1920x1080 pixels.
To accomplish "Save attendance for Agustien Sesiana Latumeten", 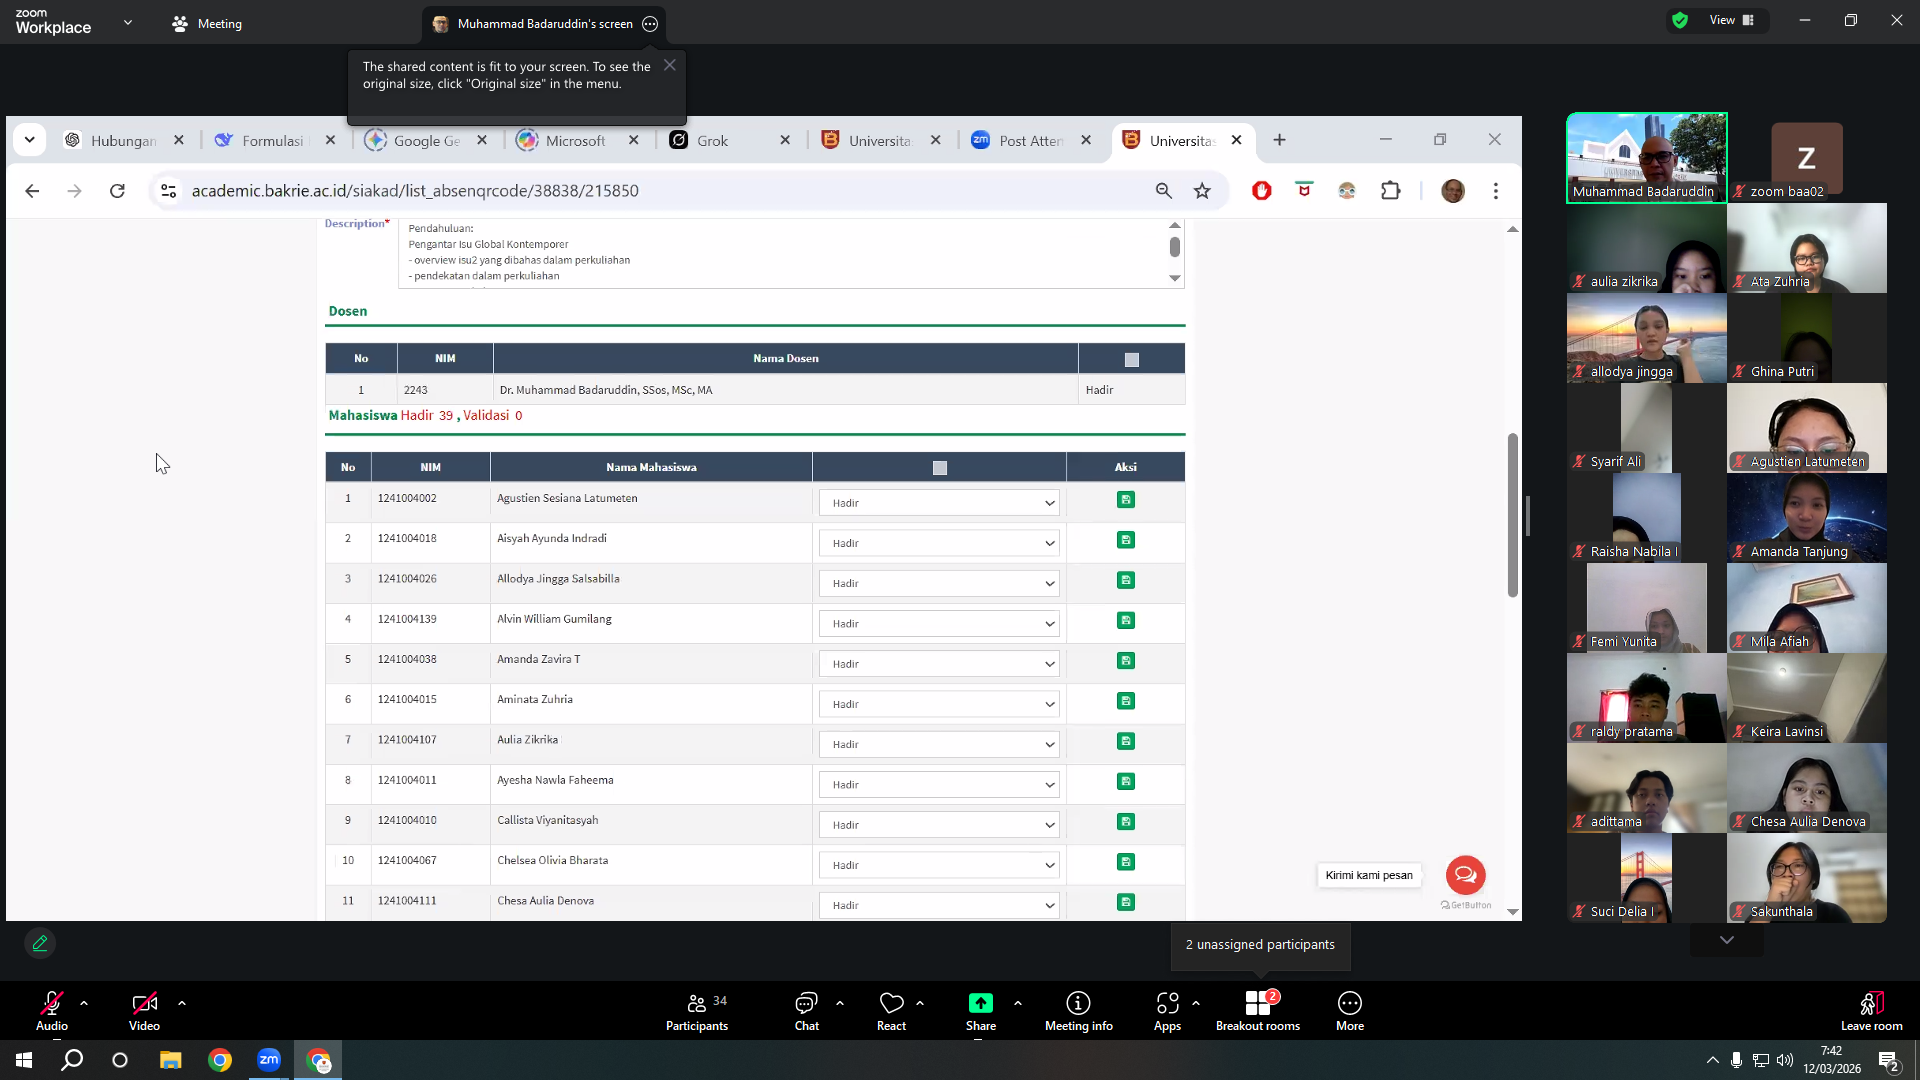I will coord(1126,500).
